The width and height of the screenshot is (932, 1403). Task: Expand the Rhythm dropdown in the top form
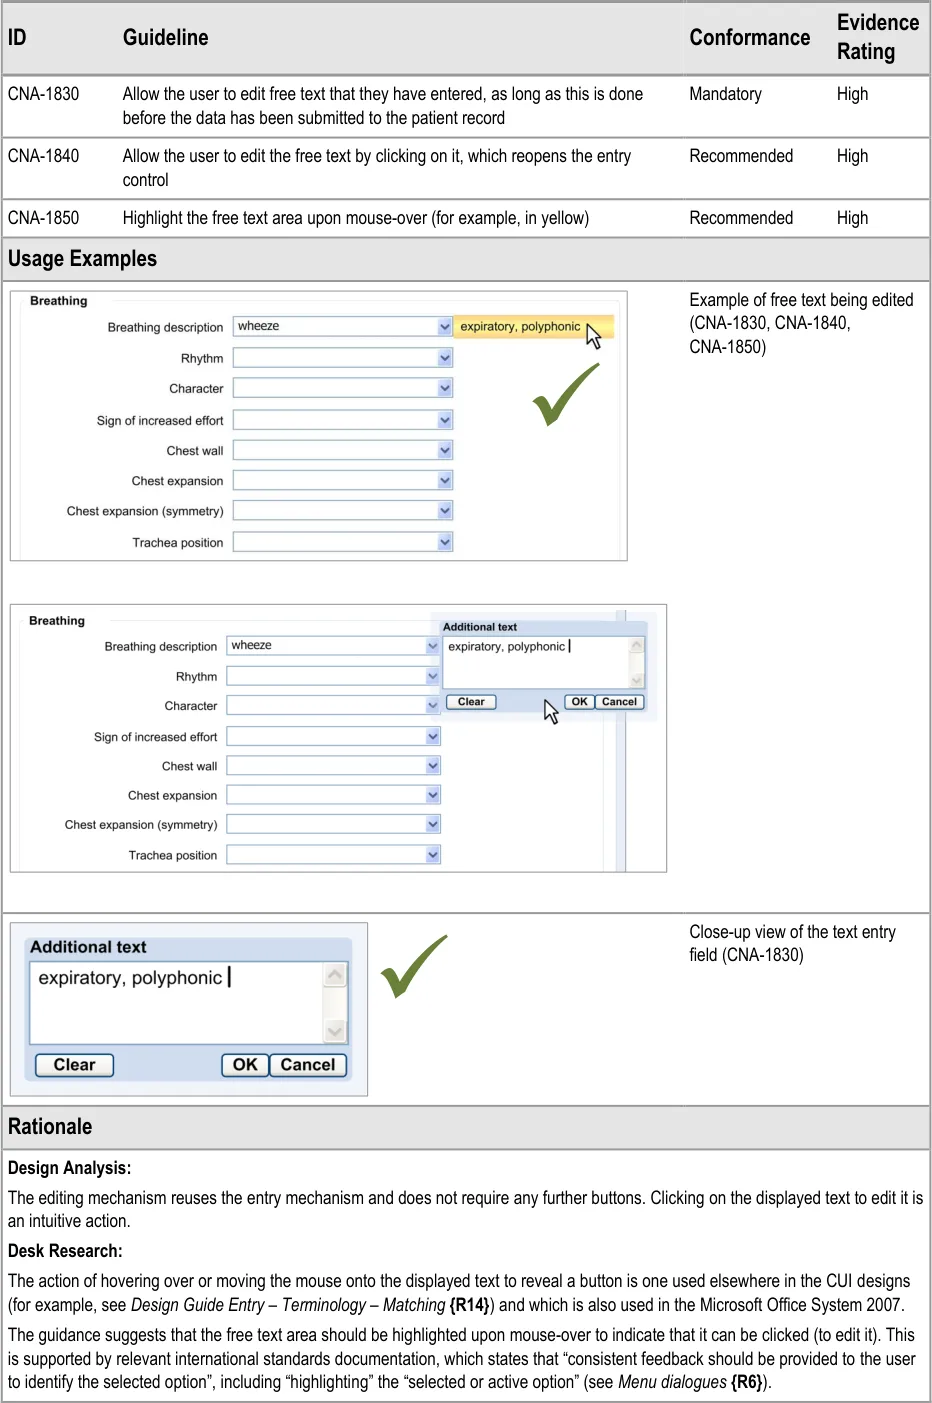point(445,358)
